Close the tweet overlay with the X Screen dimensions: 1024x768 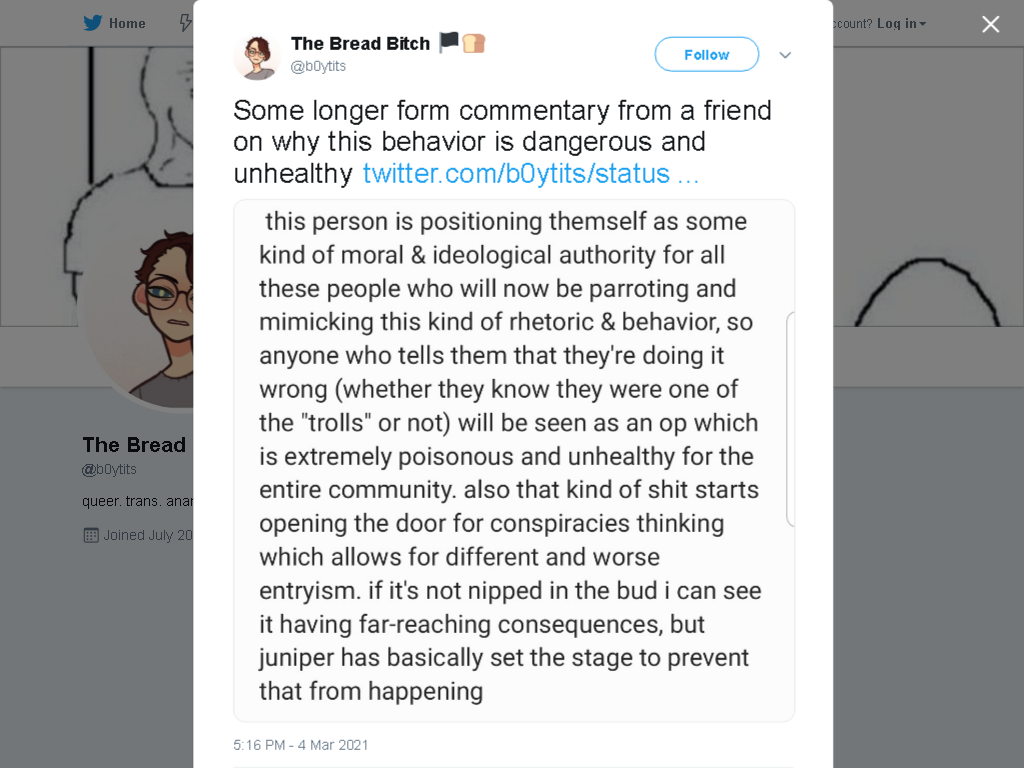point(991,24)
